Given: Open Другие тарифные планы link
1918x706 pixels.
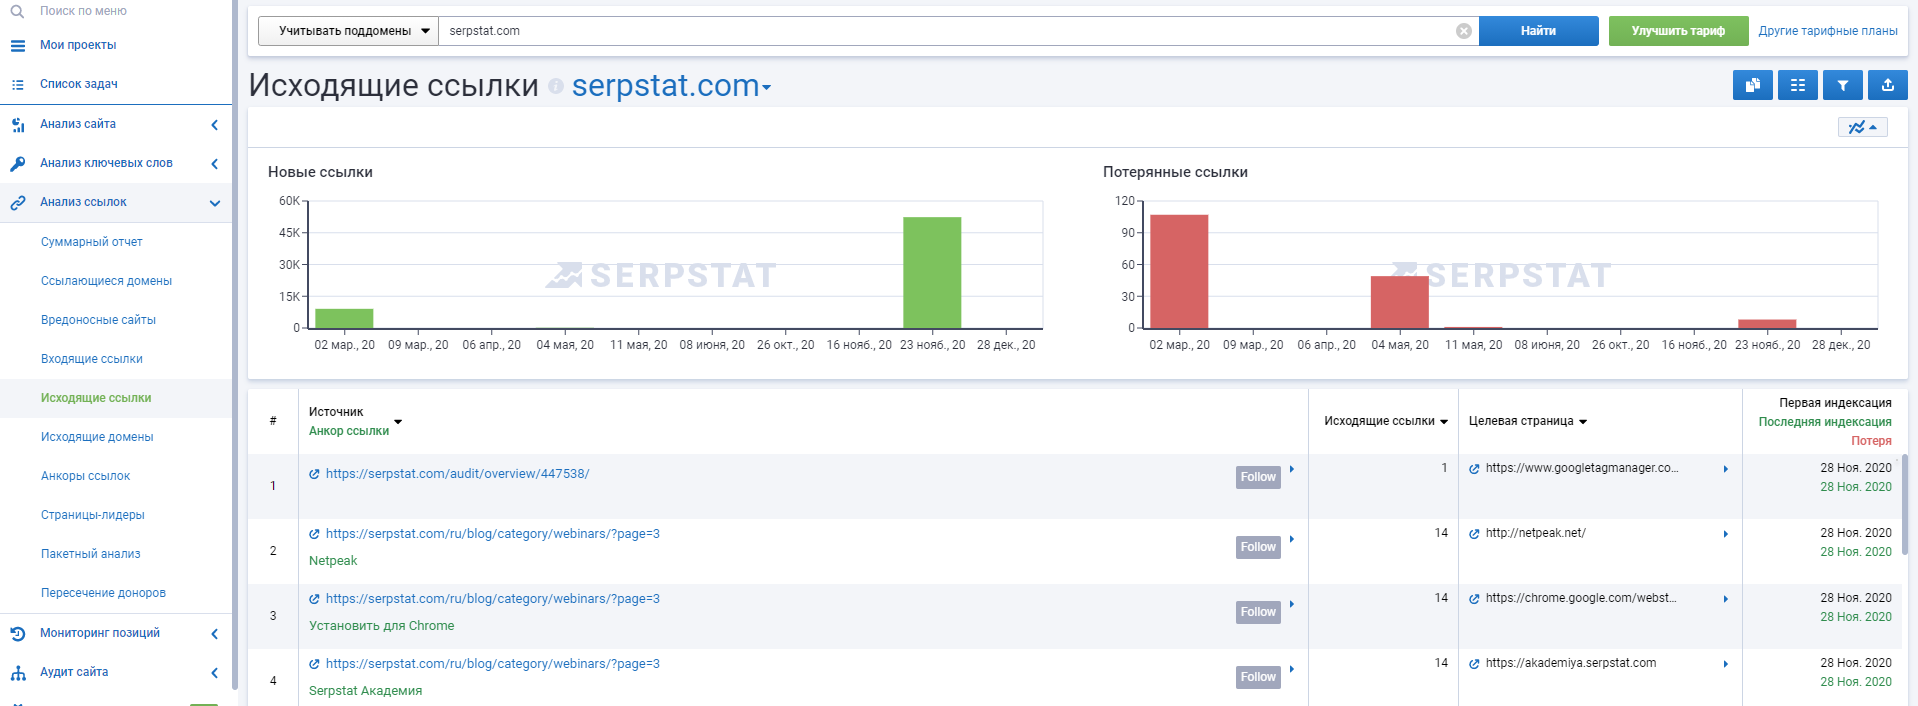Looking at the screenshot, I should [x=1828, y=31].
